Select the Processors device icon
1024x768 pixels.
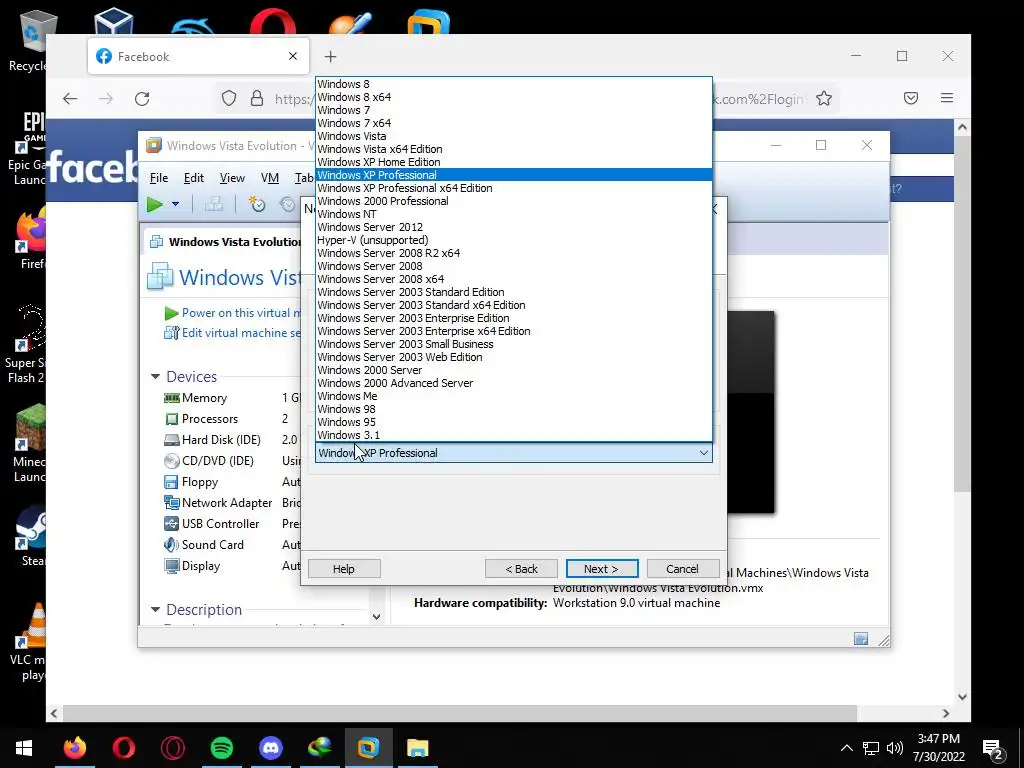coord(172,419)
